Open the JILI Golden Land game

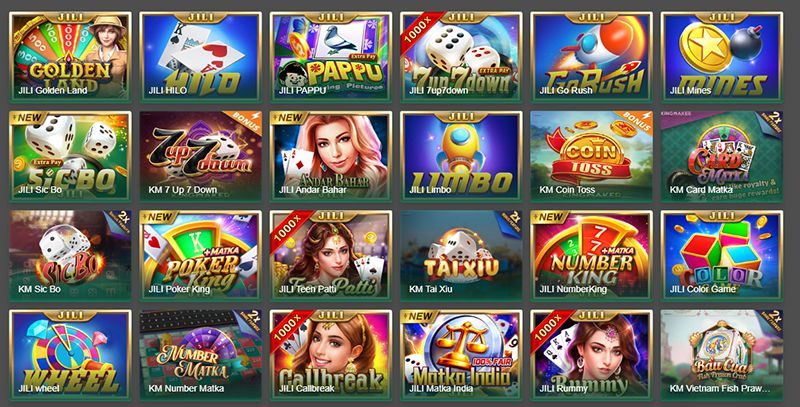tap(70, 57)
